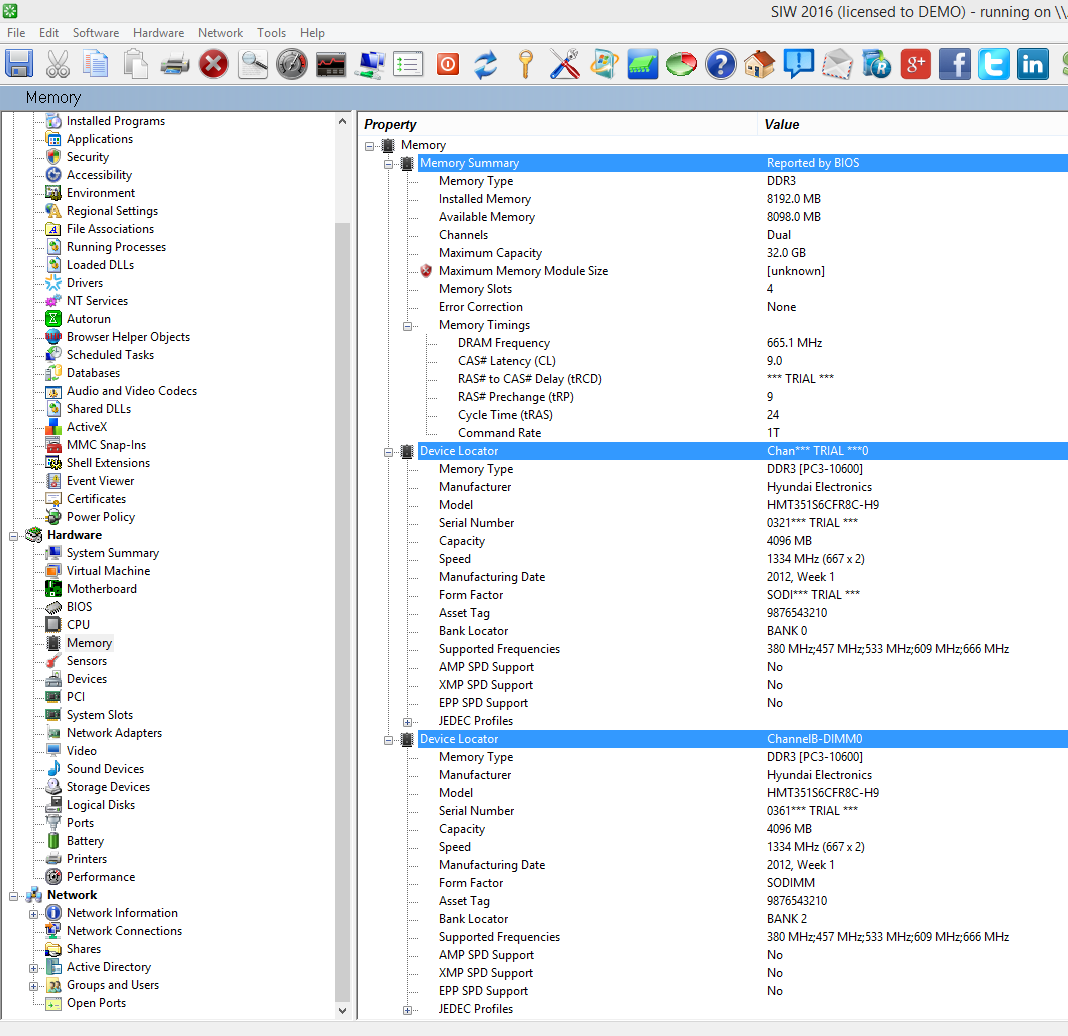Select Running Processes tree item
This screenshot has width=1068, height=1036.
(116, 247)
